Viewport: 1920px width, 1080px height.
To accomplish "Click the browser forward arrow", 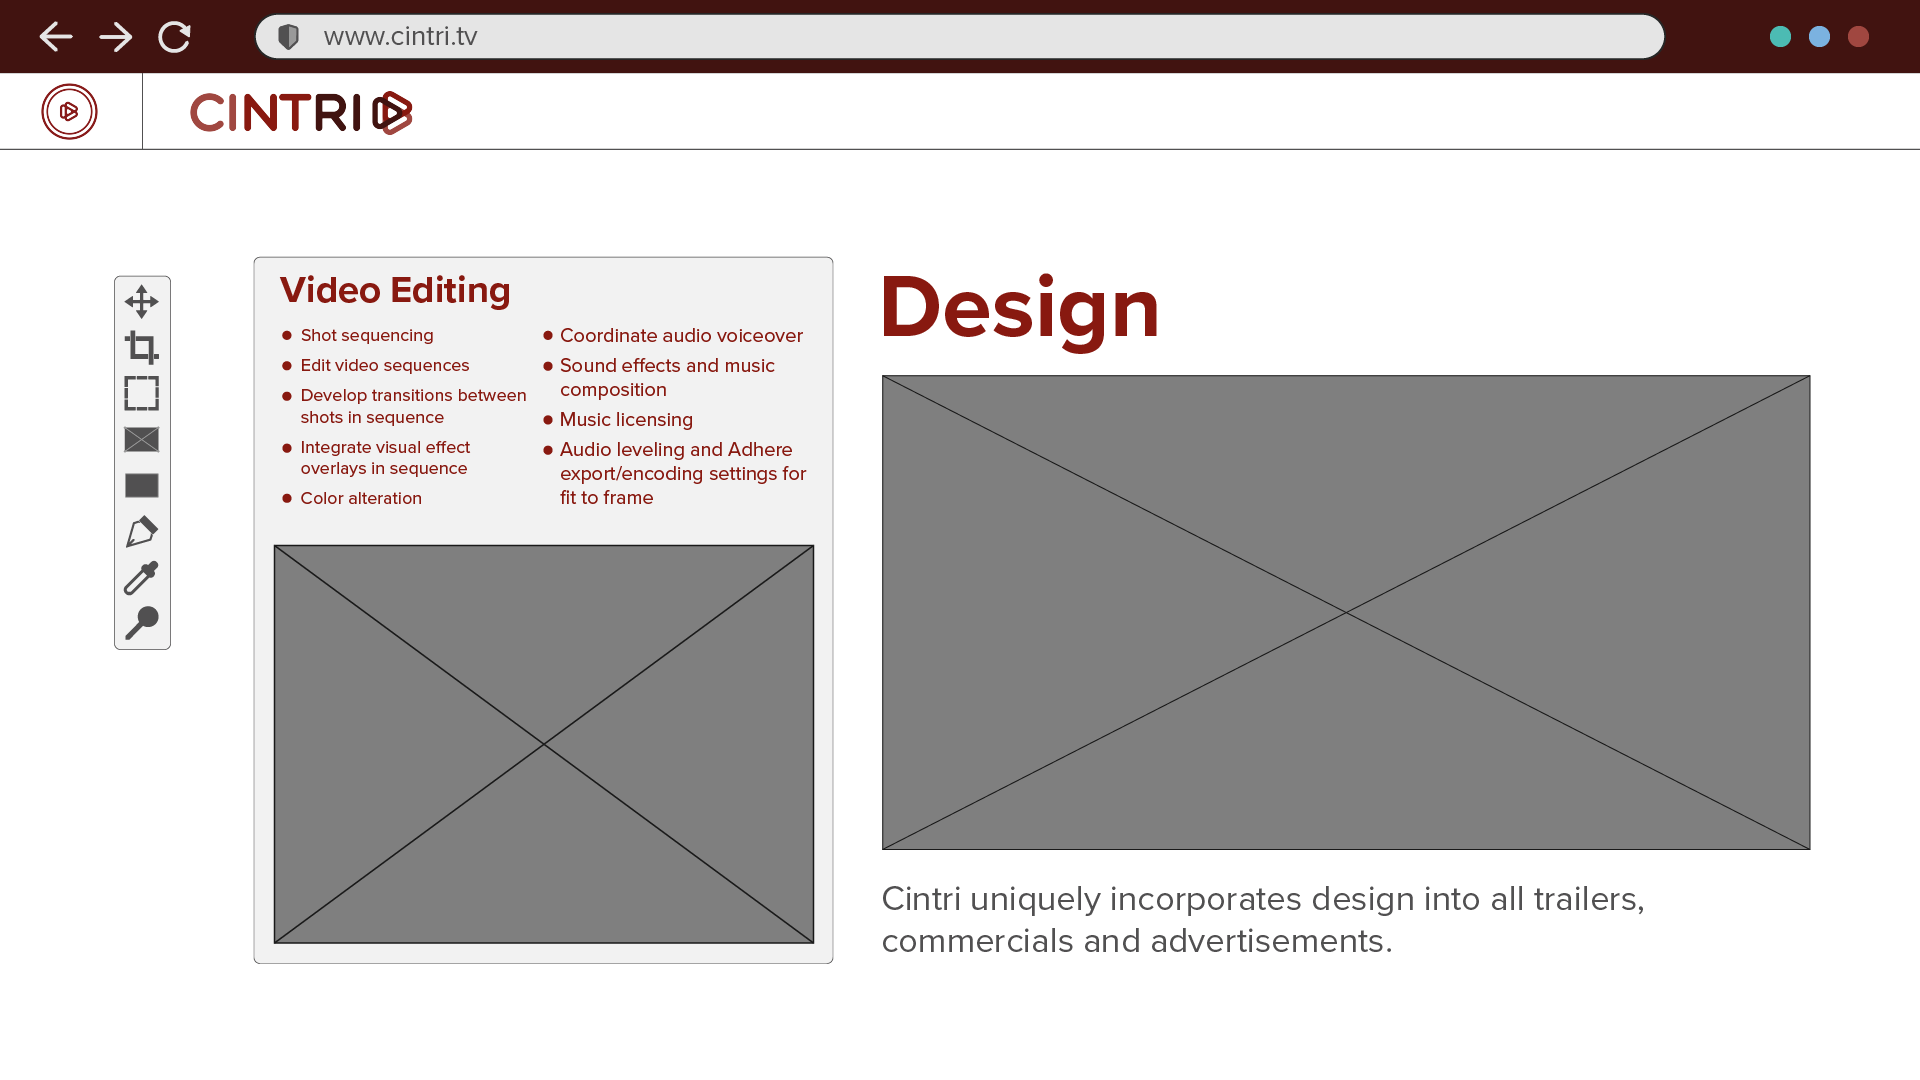I will 116,37.
